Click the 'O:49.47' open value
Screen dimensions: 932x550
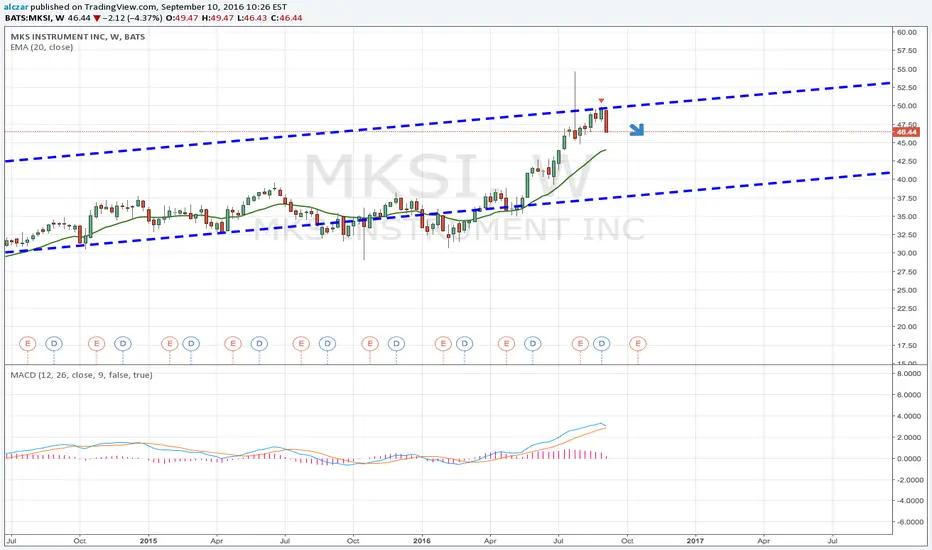pos(182,18)
